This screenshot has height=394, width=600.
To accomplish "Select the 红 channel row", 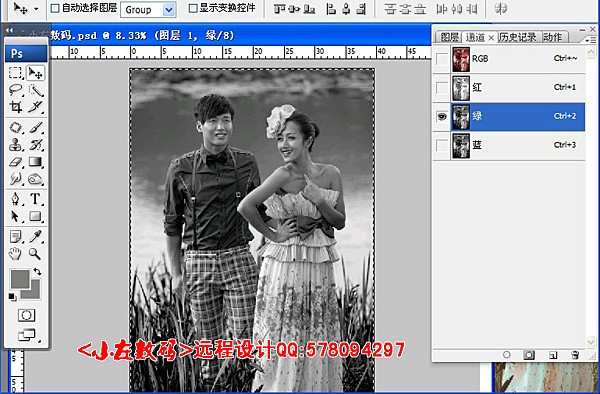I will click(518, 88).
